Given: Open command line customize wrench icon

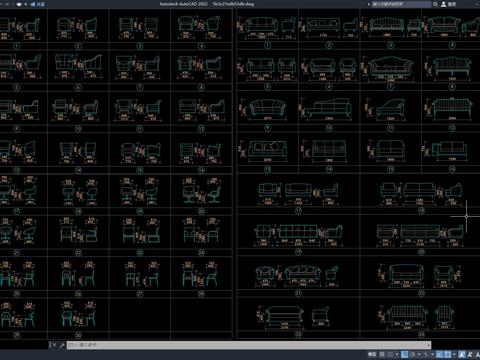Looking at the screenshot, I should coord(62,345).
